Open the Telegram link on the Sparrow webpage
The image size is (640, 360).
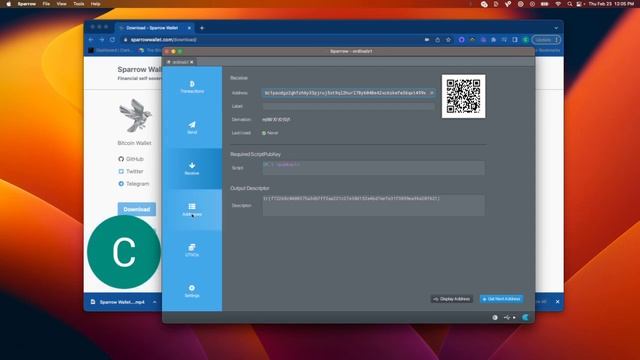133,184
